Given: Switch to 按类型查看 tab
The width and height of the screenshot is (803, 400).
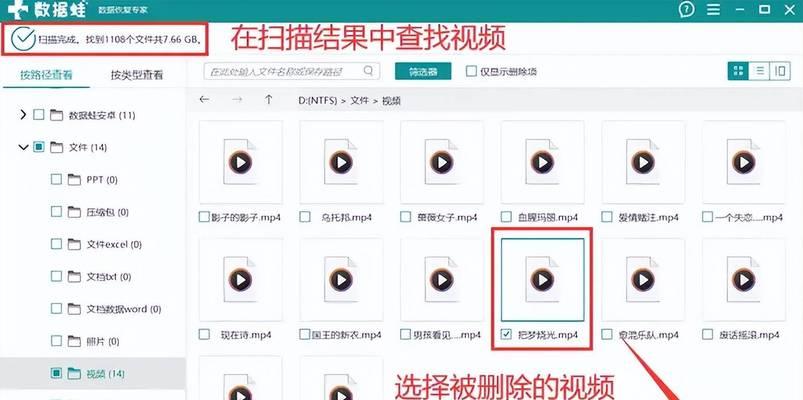Looking at the screenshot, I should click(x=137, y=75).
